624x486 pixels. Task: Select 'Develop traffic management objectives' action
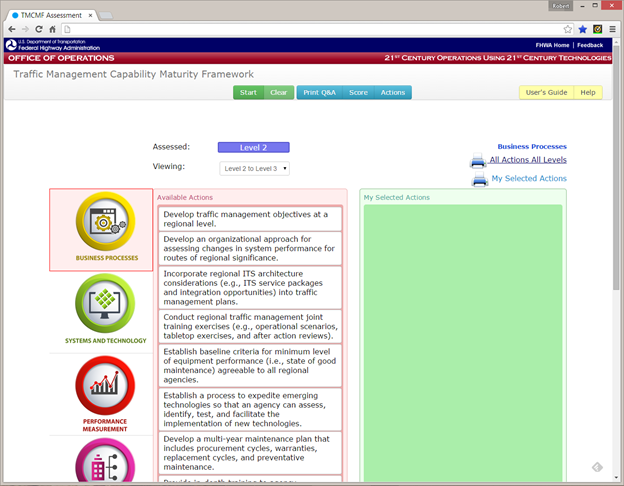point(250,219)
